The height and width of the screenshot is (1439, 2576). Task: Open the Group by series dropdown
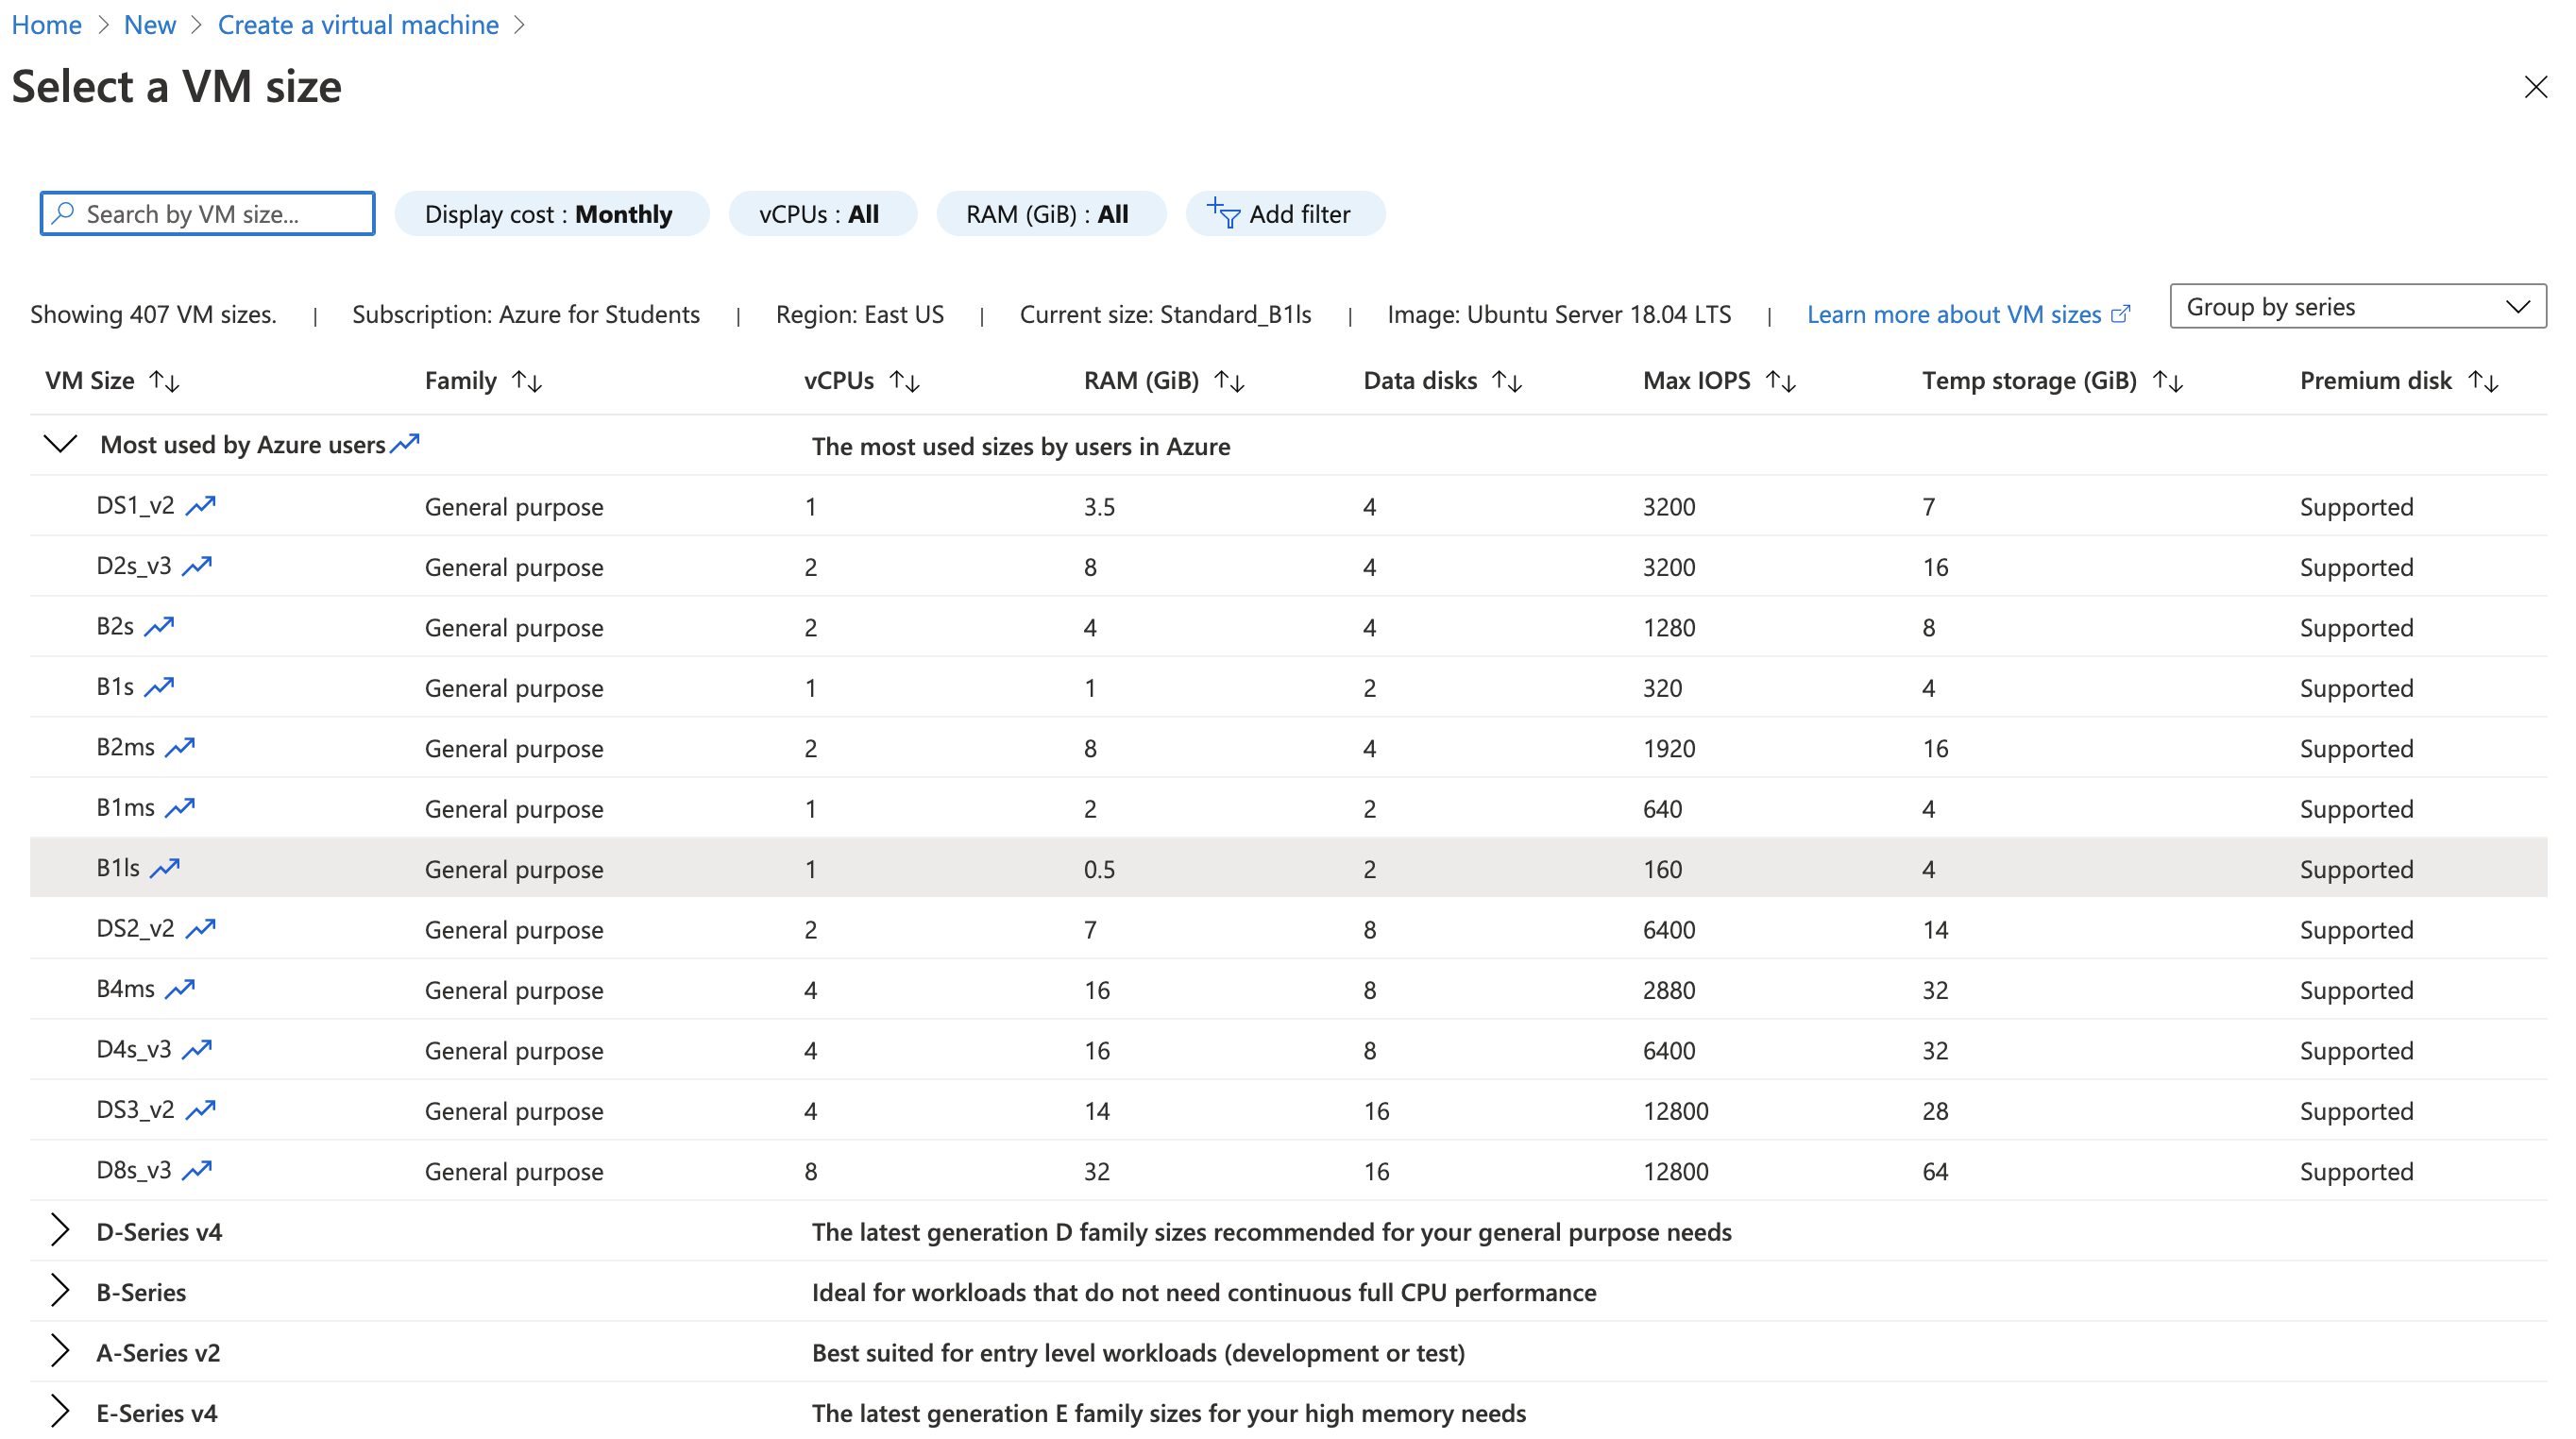pyautogui.click(x=2357, y=307)
